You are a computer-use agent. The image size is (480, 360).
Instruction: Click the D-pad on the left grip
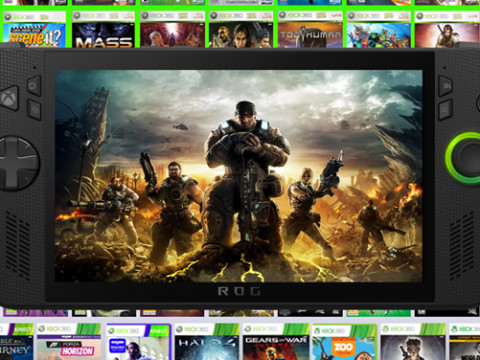tap(17, 163)
